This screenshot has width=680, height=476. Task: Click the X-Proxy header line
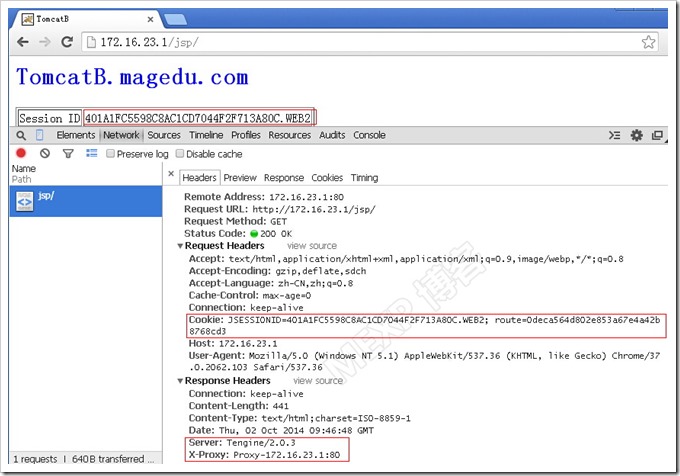[x=264, y=455]
